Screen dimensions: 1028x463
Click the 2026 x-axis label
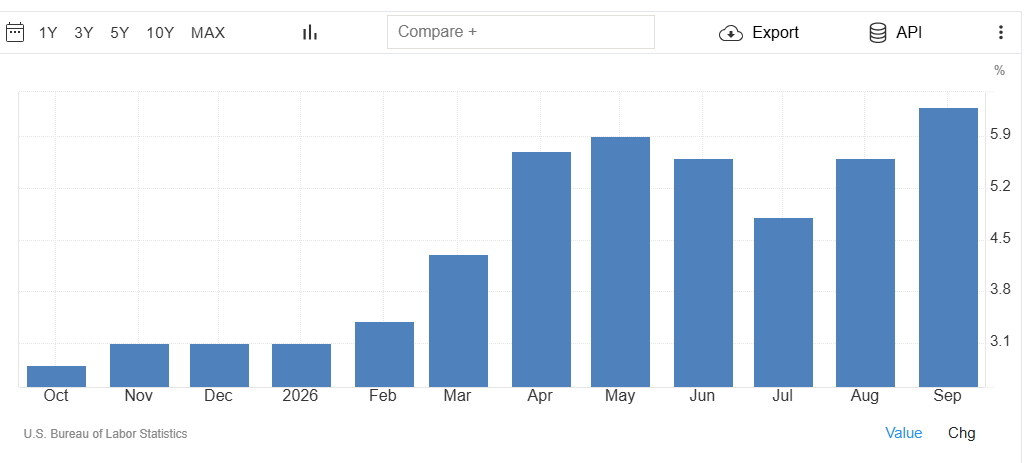click(x=300, y=396)
